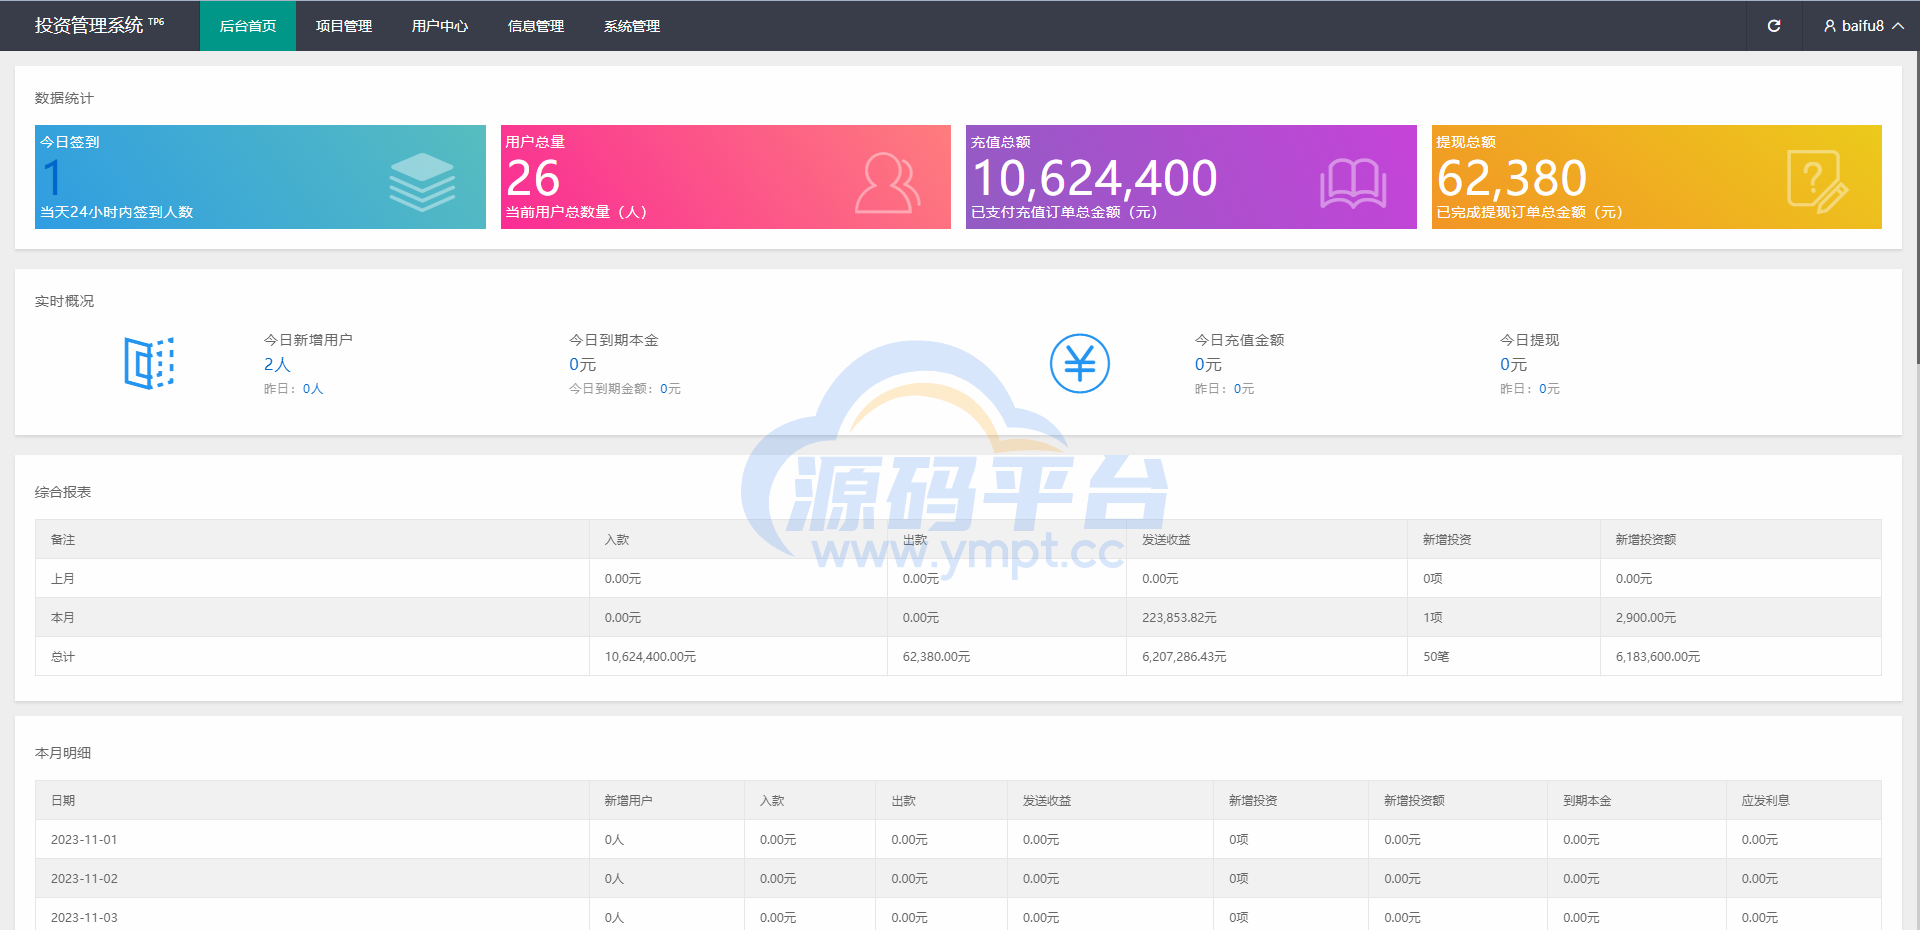Click the 今日新增用户 value 2人
1920x930 pixels.
(277, 365)
